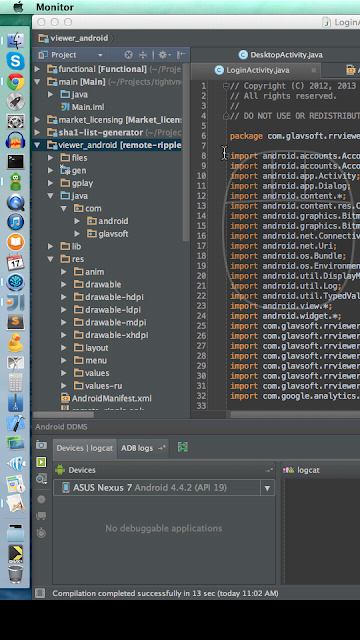Open Skype from the Dock
360x640 pixels.
click(16, 61)
